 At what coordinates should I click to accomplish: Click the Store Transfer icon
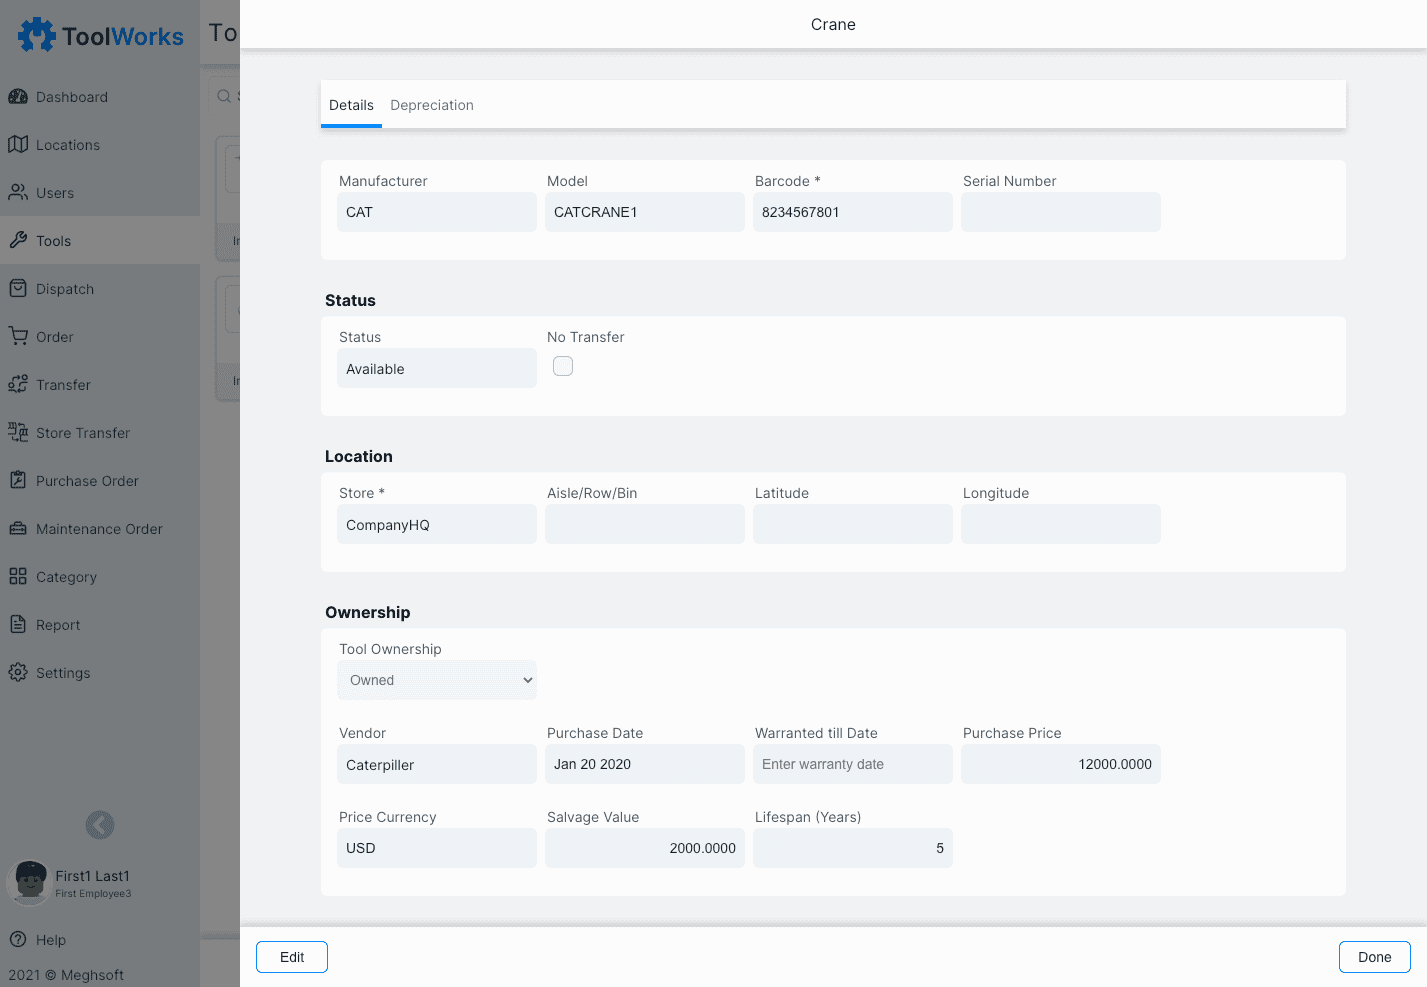point(18,433)
